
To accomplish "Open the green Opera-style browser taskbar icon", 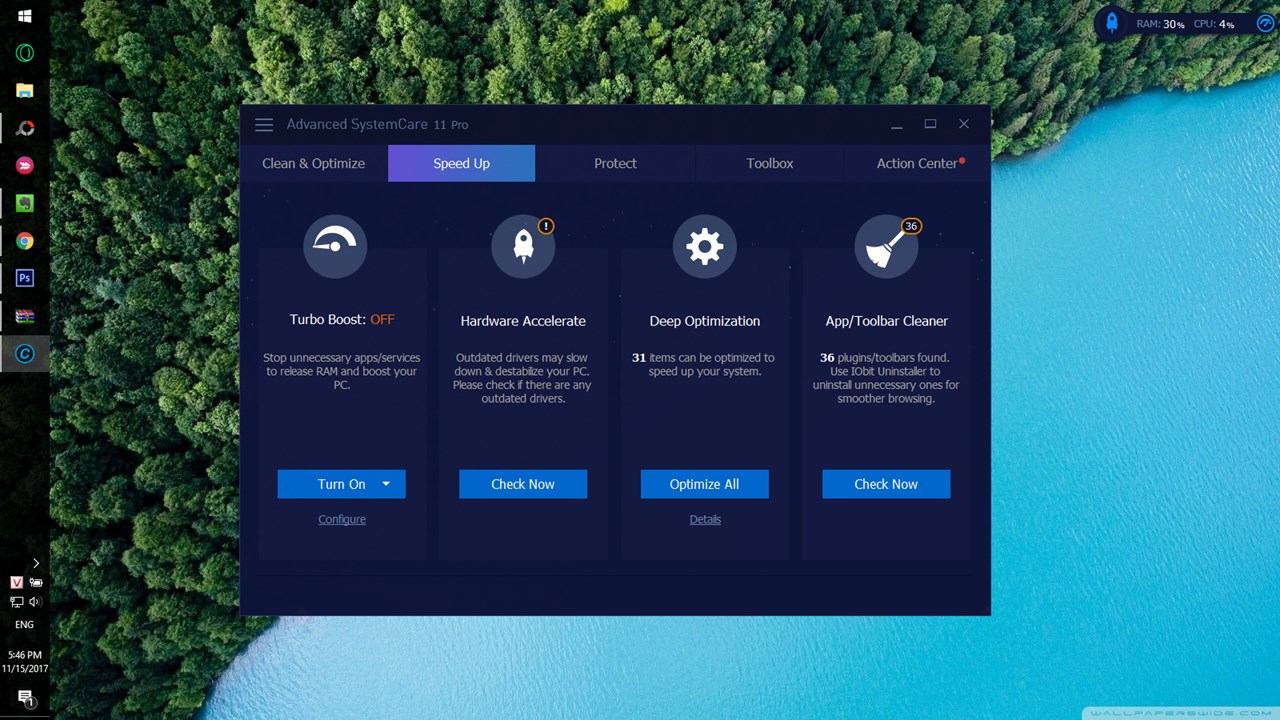I will coord(25,53).
